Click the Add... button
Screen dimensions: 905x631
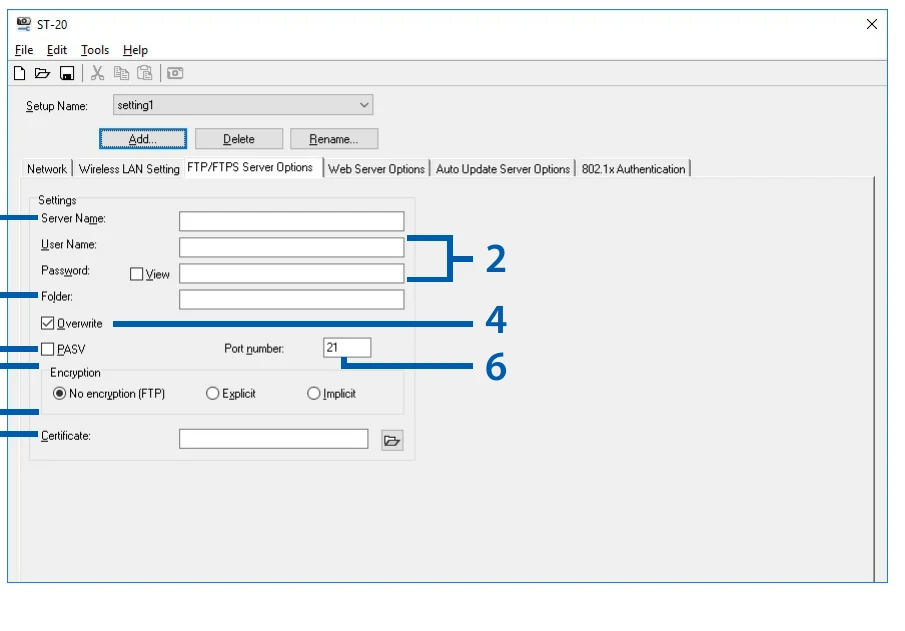[x=143, y=139]
